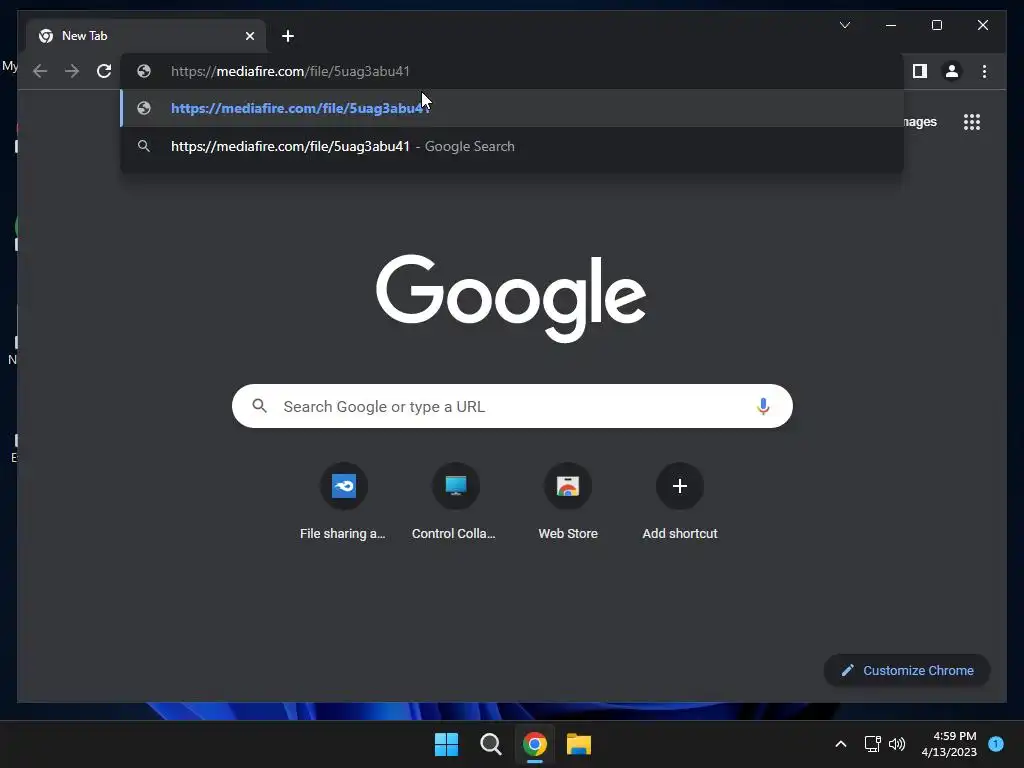
Task: Open the Chrome three-dot menu
Action: (x=984, y=71)
